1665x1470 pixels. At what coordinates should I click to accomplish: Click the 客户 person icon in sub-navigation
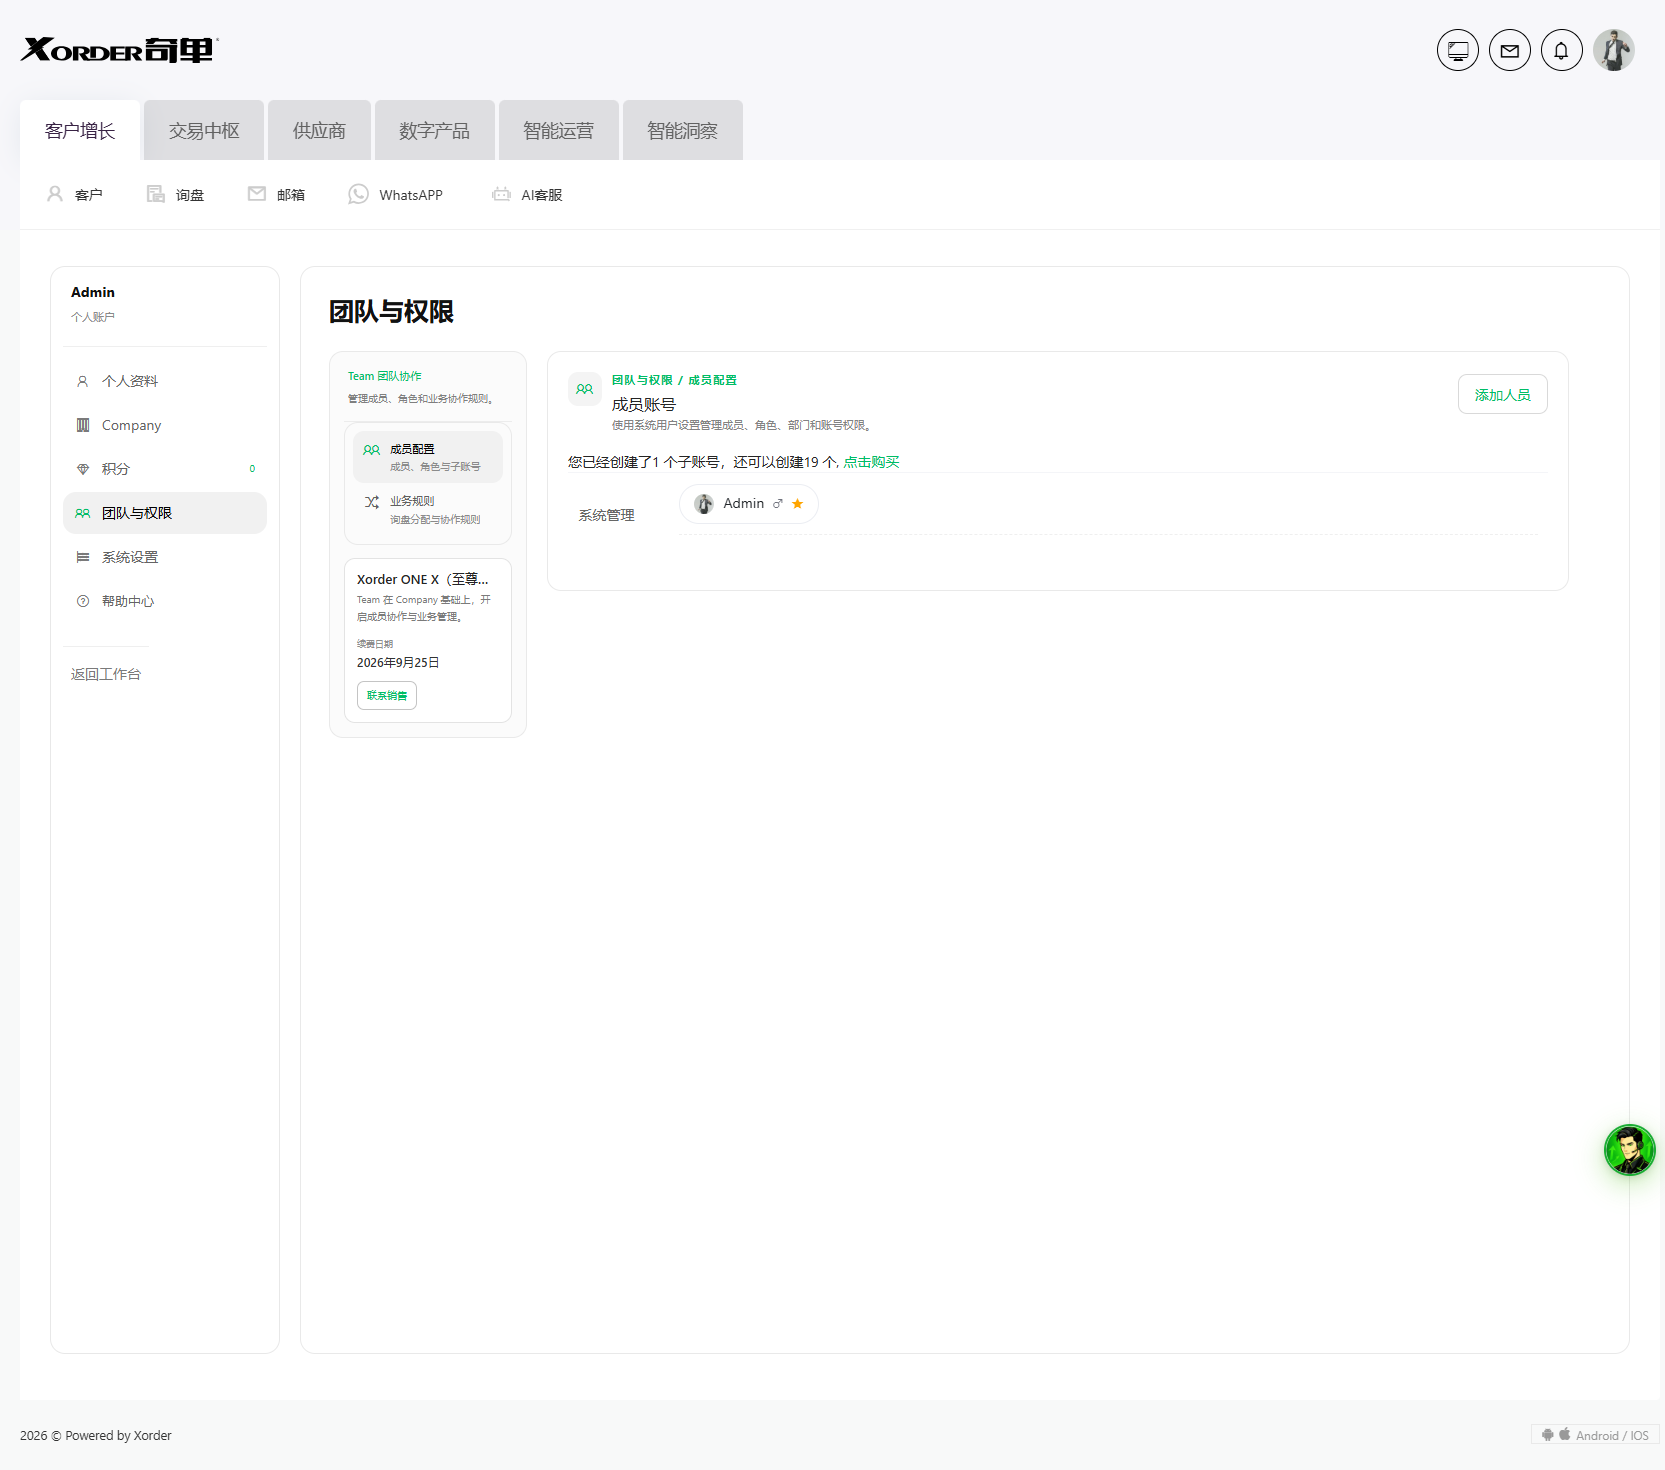pyautogui.click(x=55, y=194)
